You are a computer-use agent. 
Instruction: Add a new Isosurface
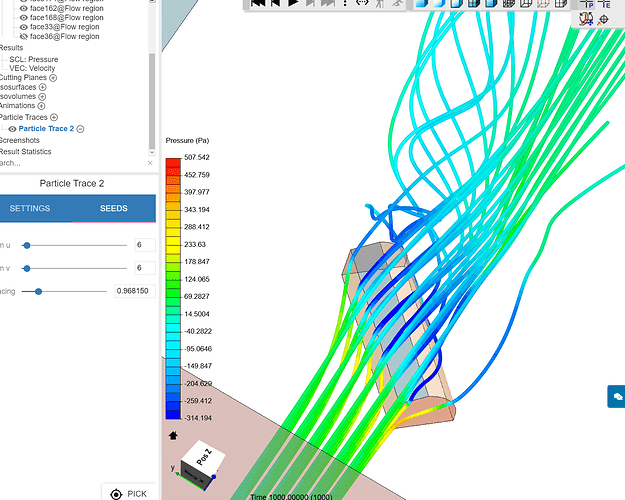[43, 87]
